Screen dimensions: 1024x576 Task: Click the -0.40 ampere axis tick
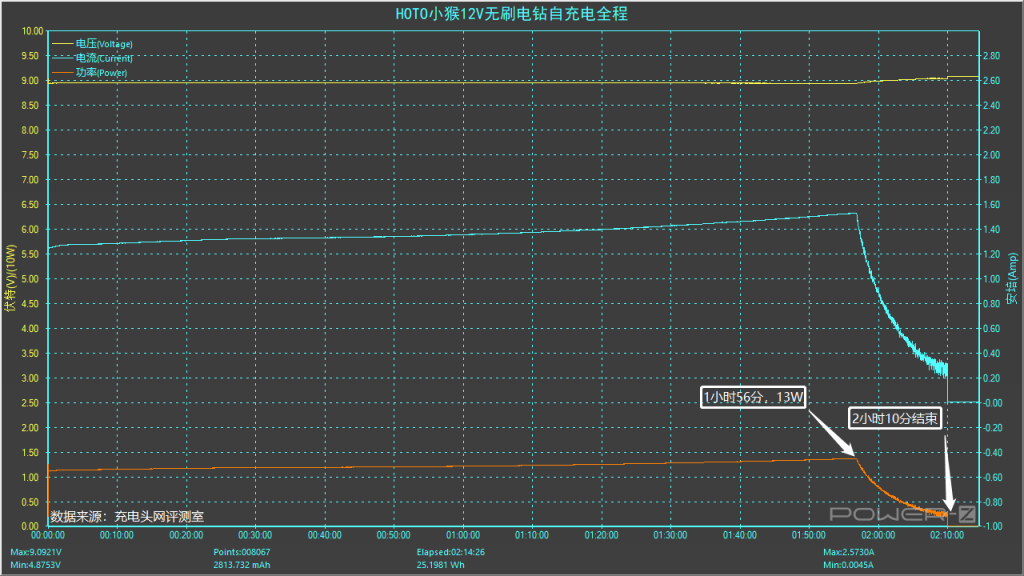(992, 453)
